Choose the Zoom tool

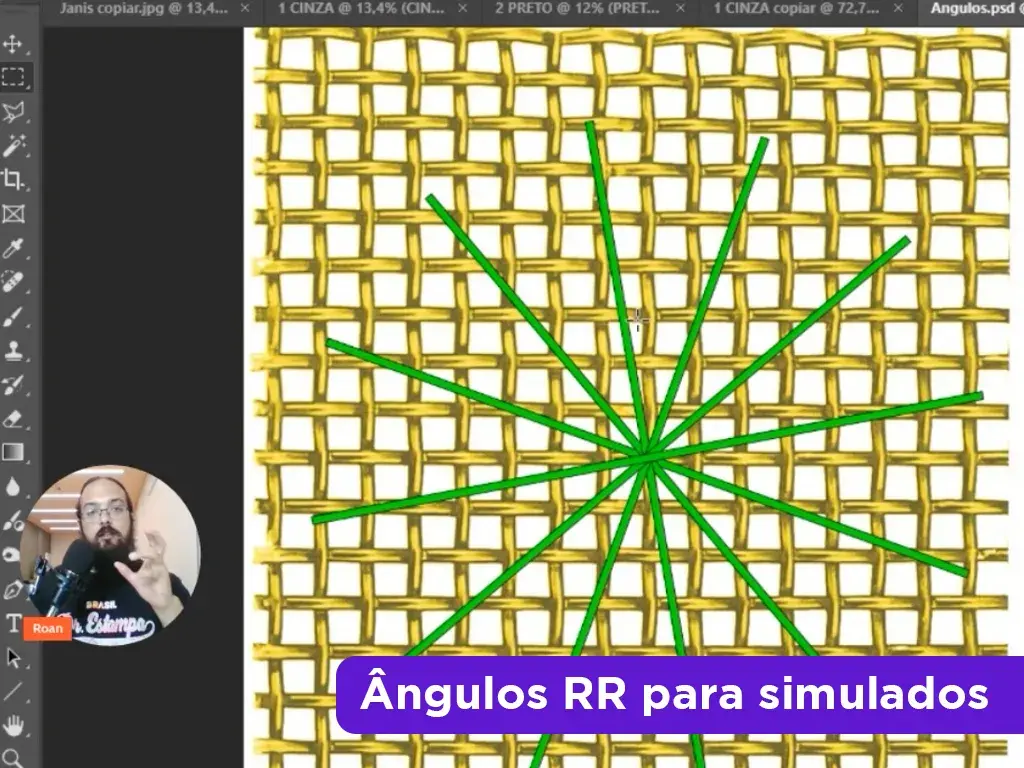[13, 758]
